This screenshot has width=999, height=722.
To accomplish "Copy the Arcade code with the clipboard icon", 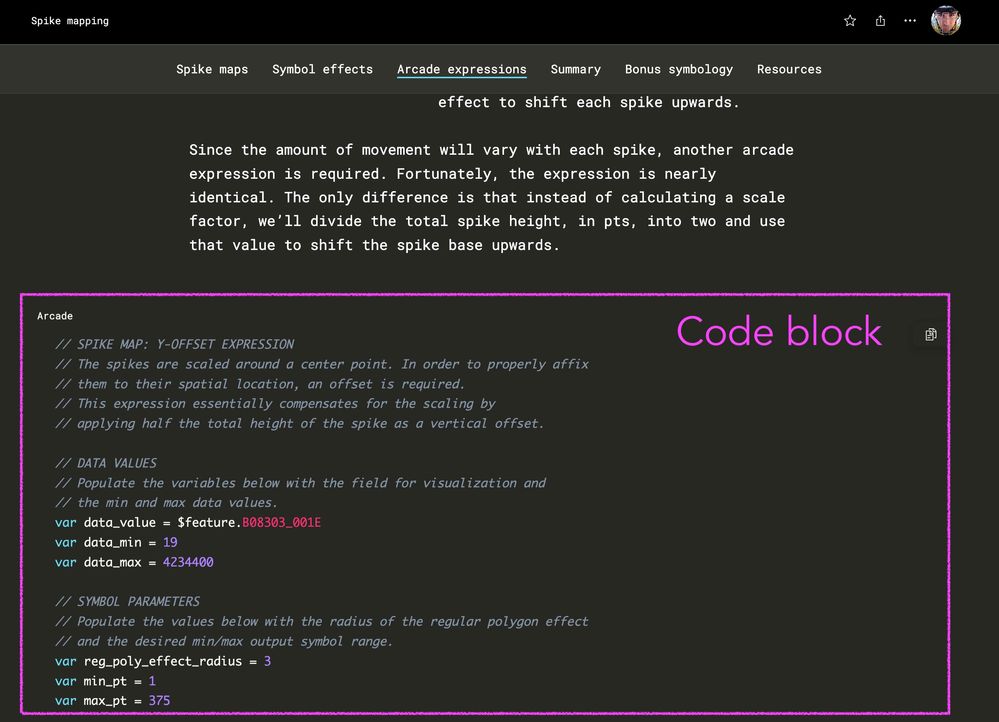I will tap(929, 335).
